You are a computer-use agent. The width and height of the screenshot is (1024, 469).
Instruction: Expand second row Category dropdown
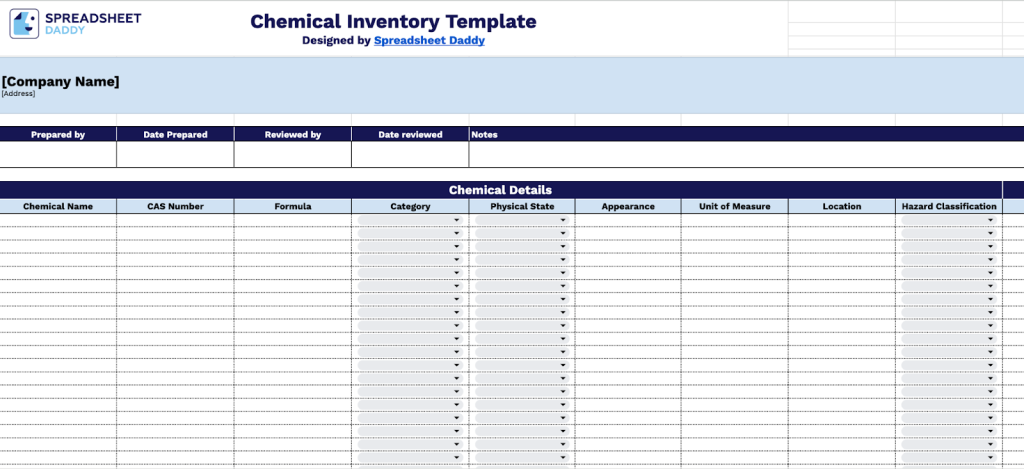click(x=410, y=233)
